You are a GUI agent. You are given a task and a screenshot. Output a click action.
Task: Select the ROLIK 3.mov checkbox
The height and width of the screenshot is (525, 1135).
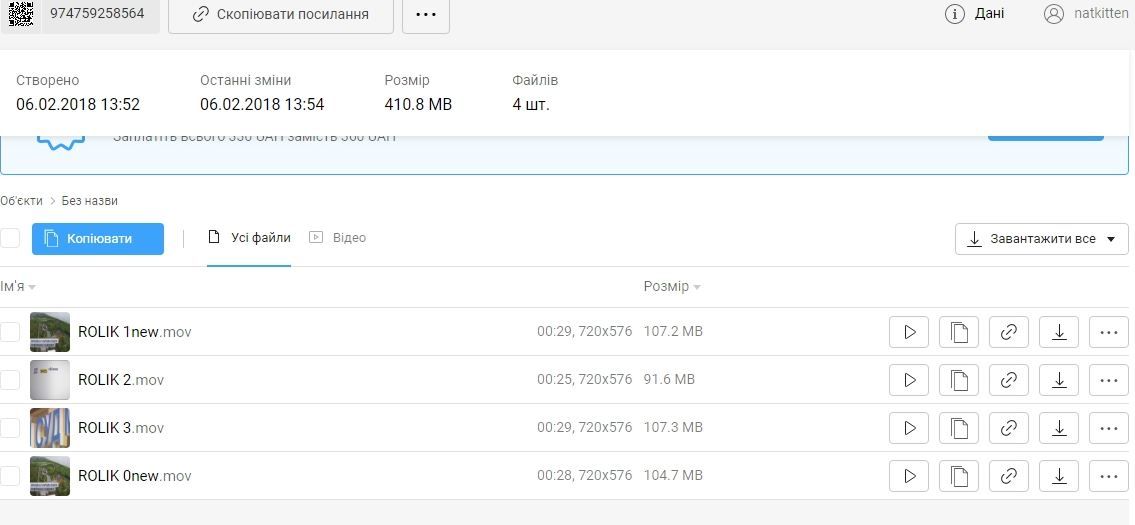[10, 428]
